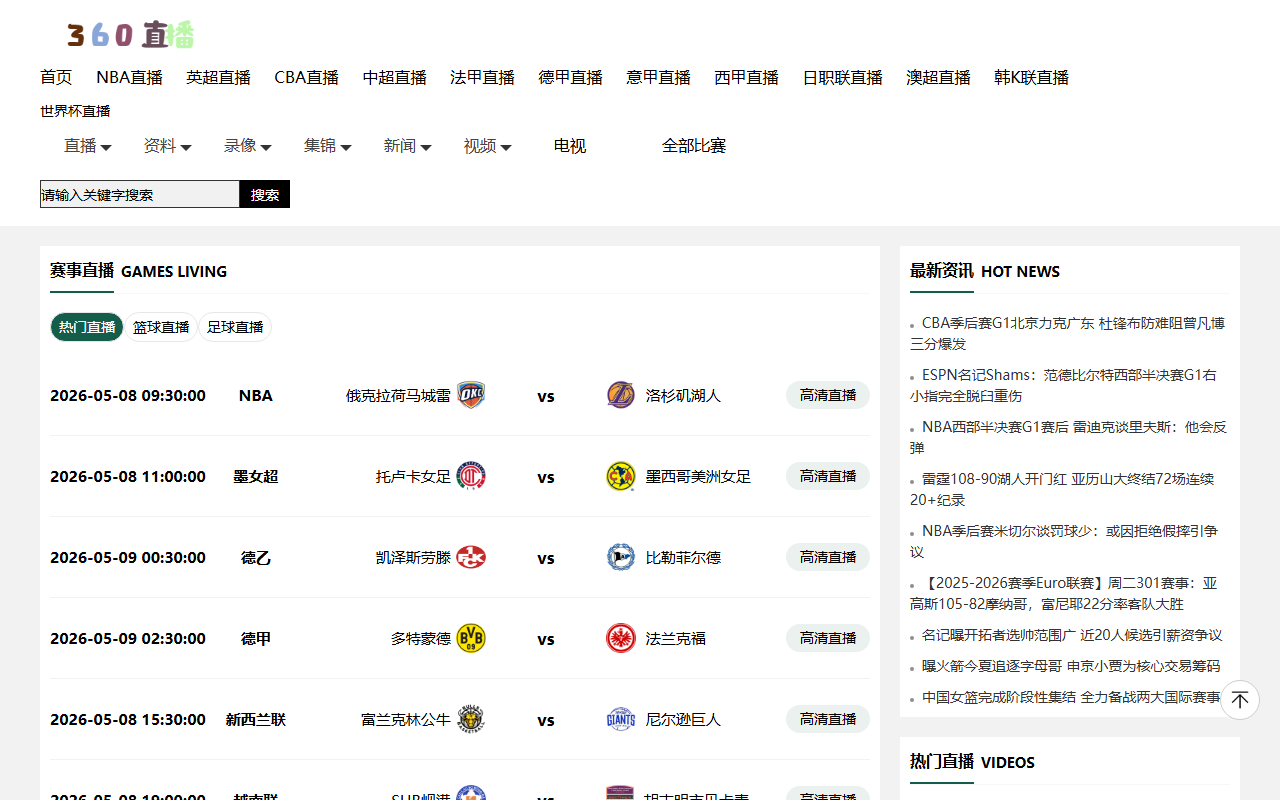Open 澳超直播 in top navigation

click(938, 77)
